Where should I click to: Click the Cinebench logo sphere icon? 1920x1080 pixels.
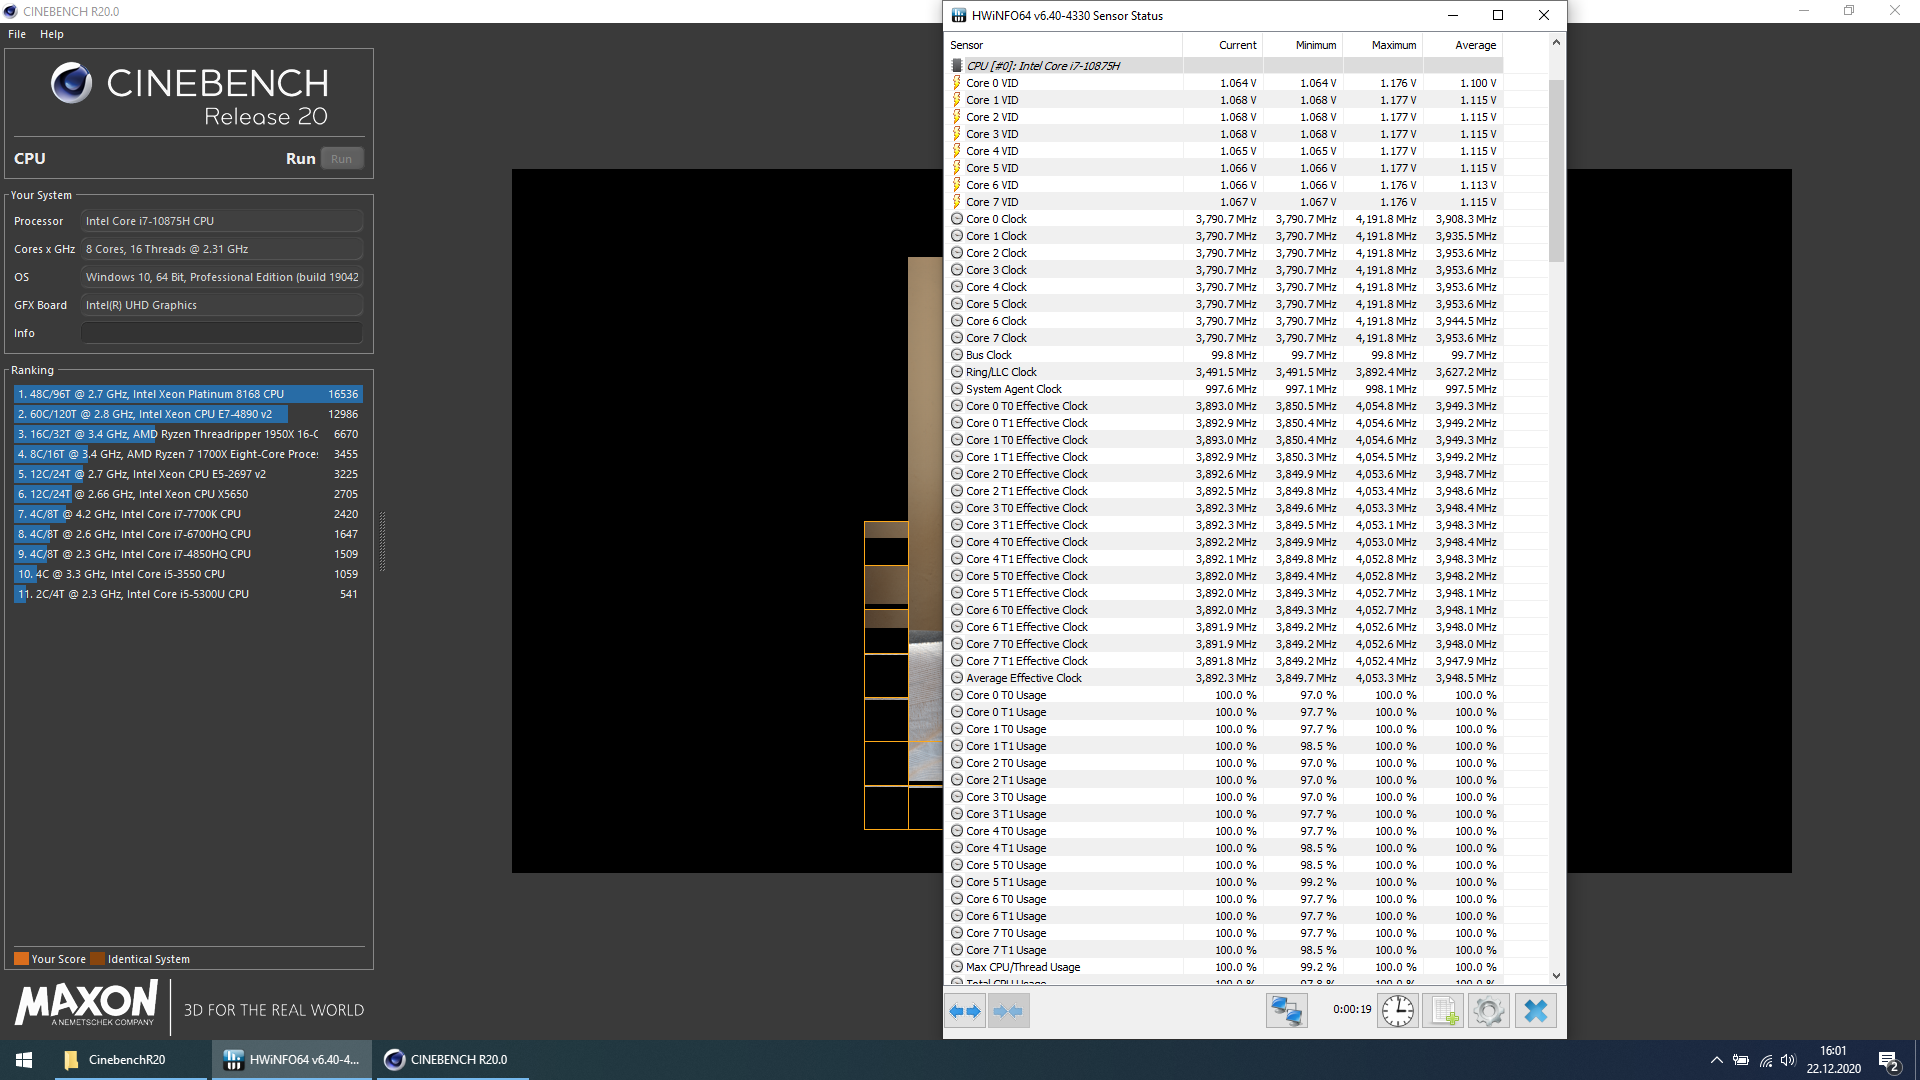click(72, 83)
